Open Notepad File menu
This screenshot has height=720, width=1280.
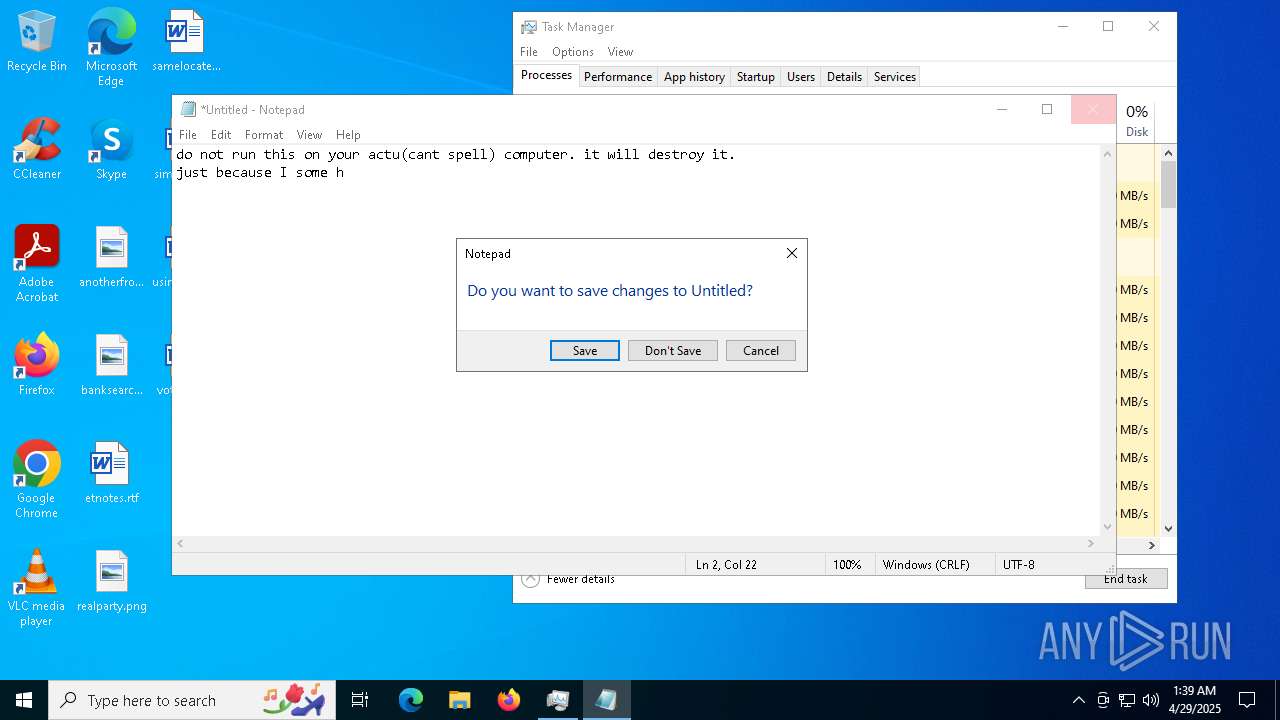[188, 135]
